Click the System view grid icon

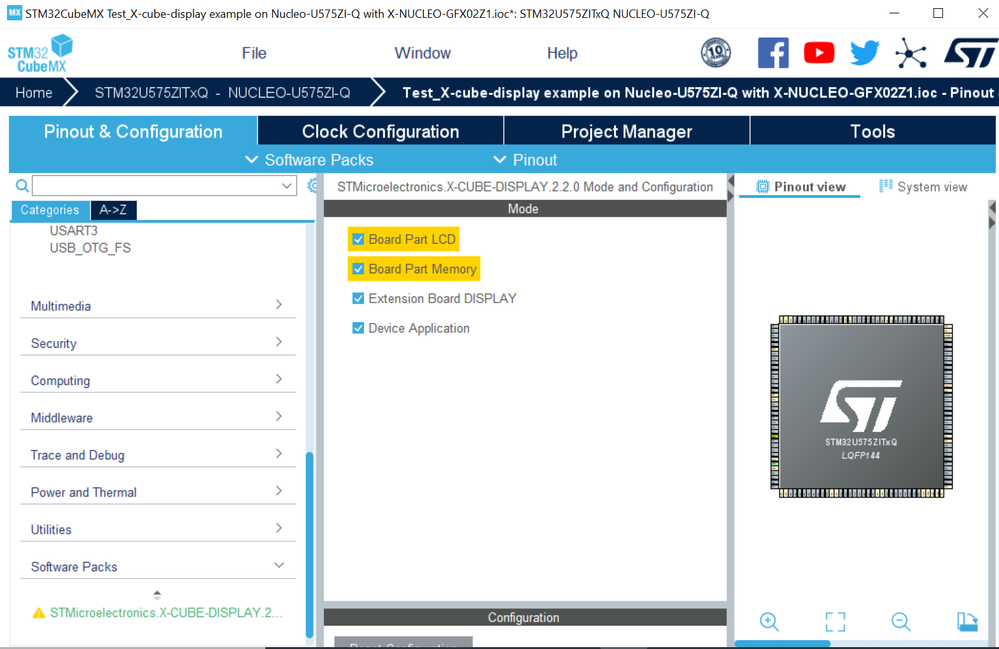886,186
